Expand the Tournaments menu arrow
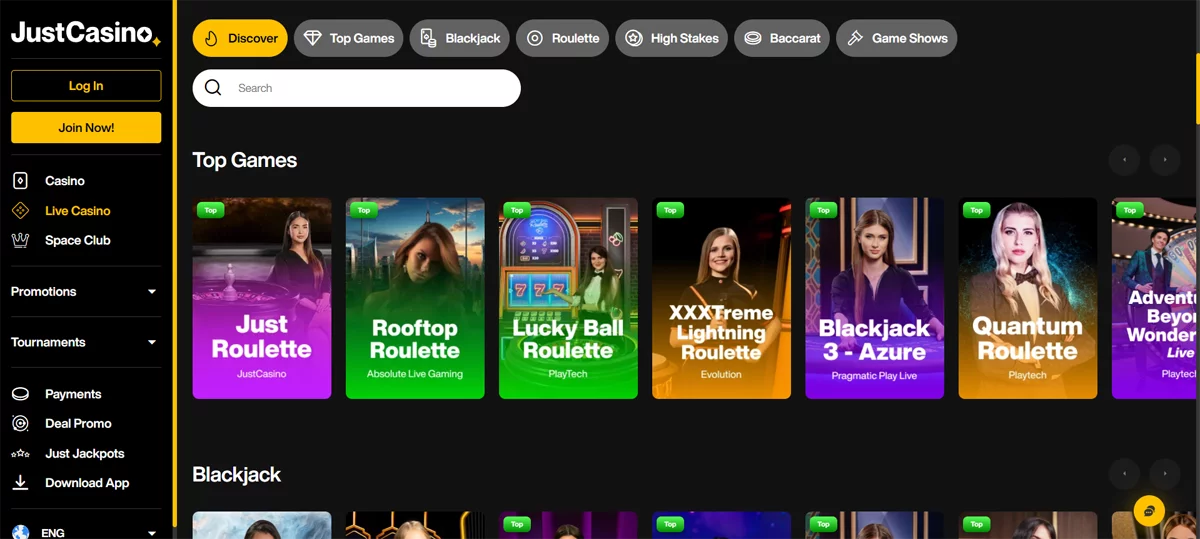1200x539 pixels. 152,342
